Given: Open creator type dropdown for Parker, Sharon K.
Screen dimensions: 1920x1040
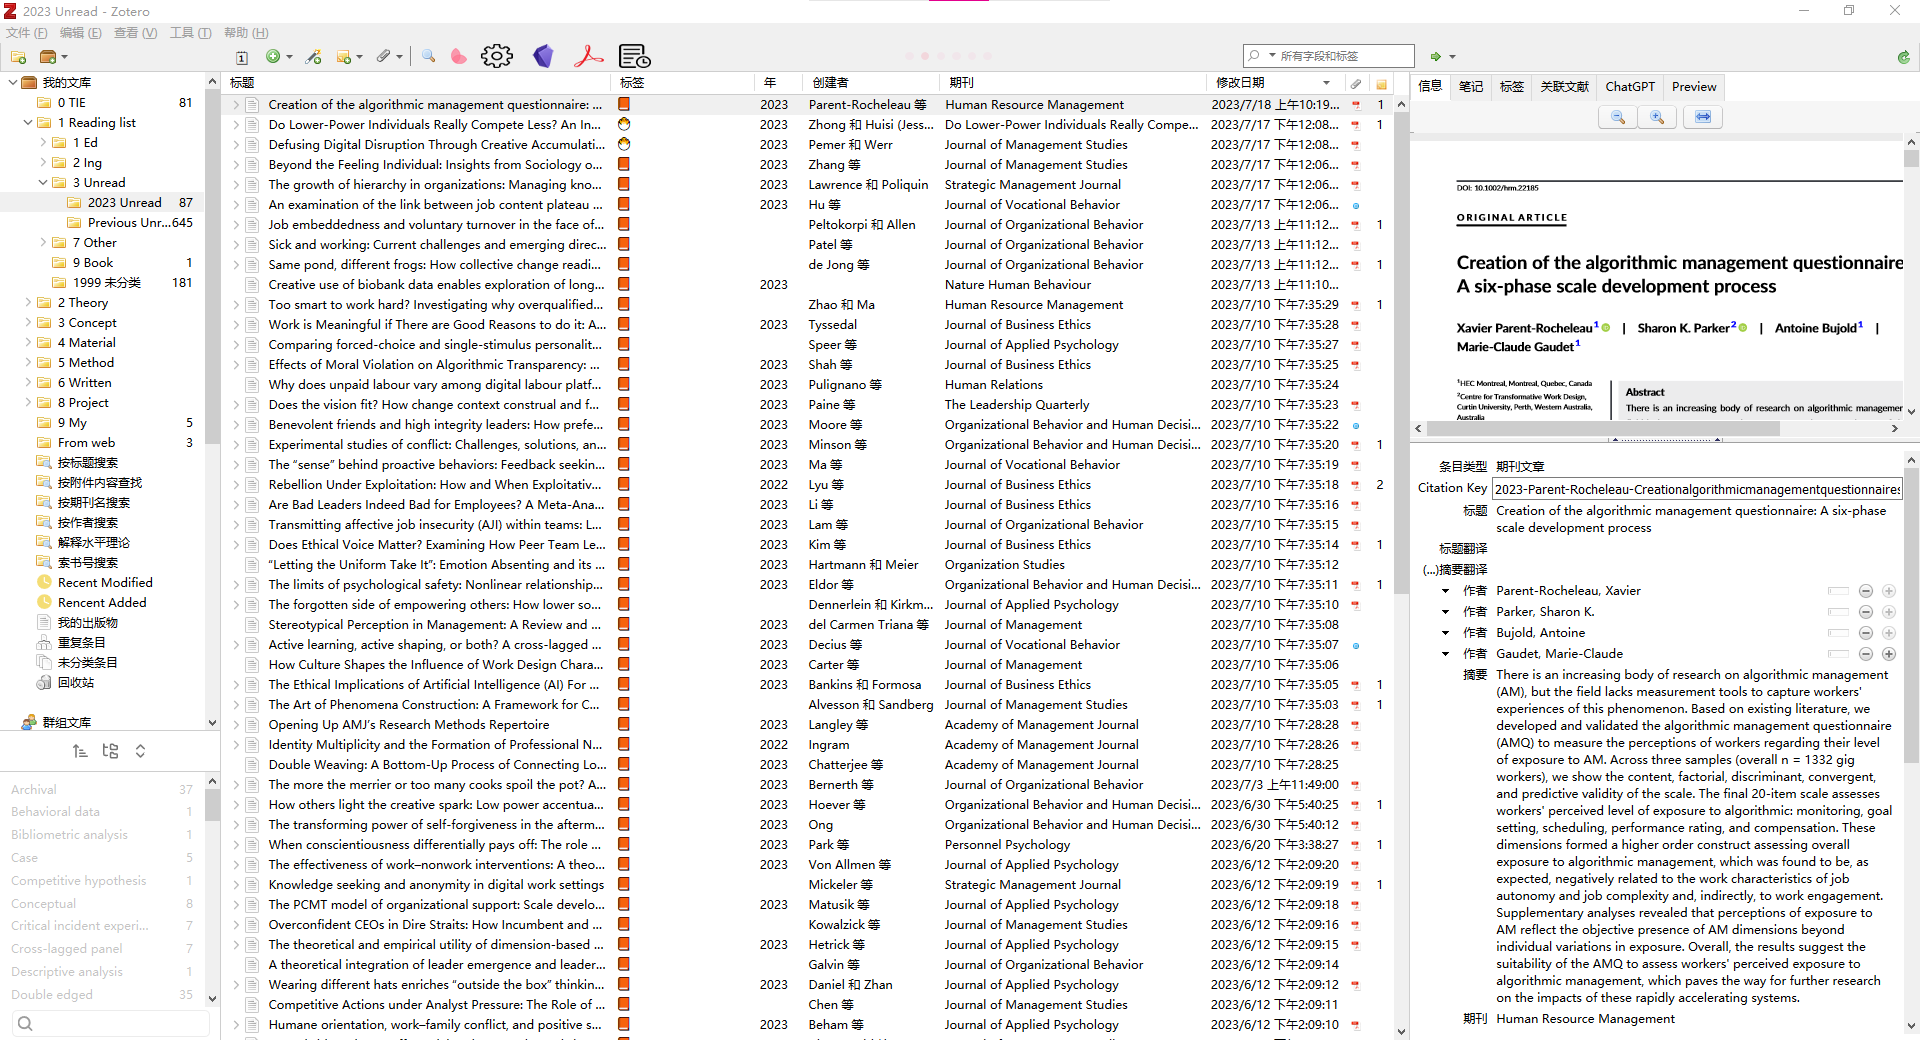Looking at the screenshot, I should click(1446, 612).
